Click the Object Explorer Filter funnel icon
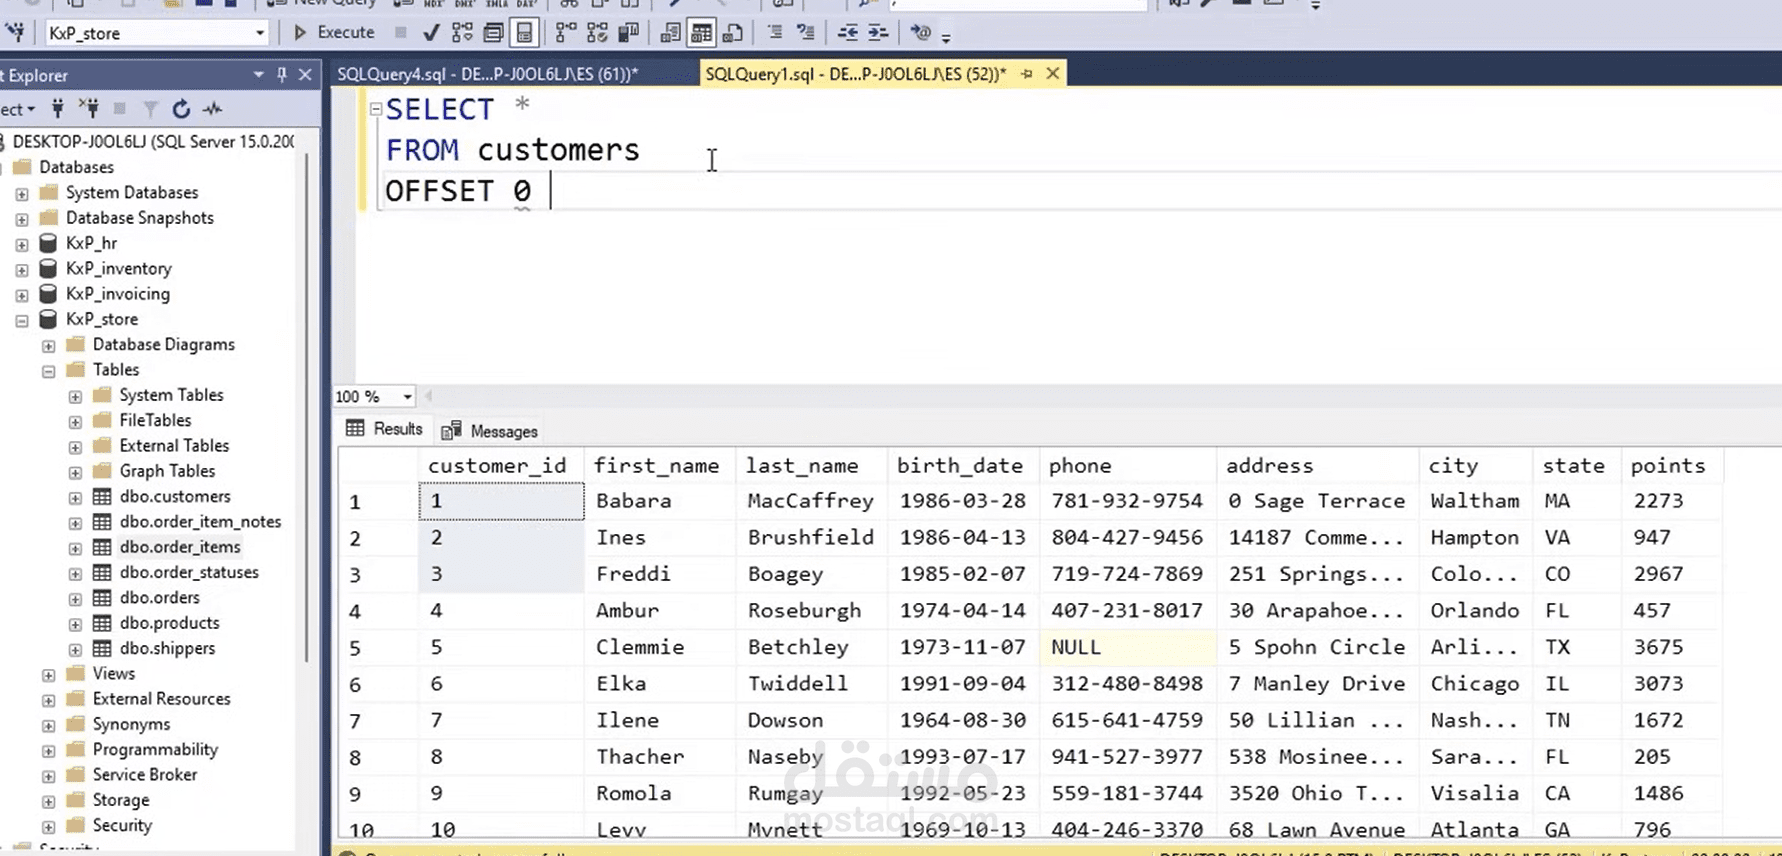The image size is (1782, 856). coord(151,109)
